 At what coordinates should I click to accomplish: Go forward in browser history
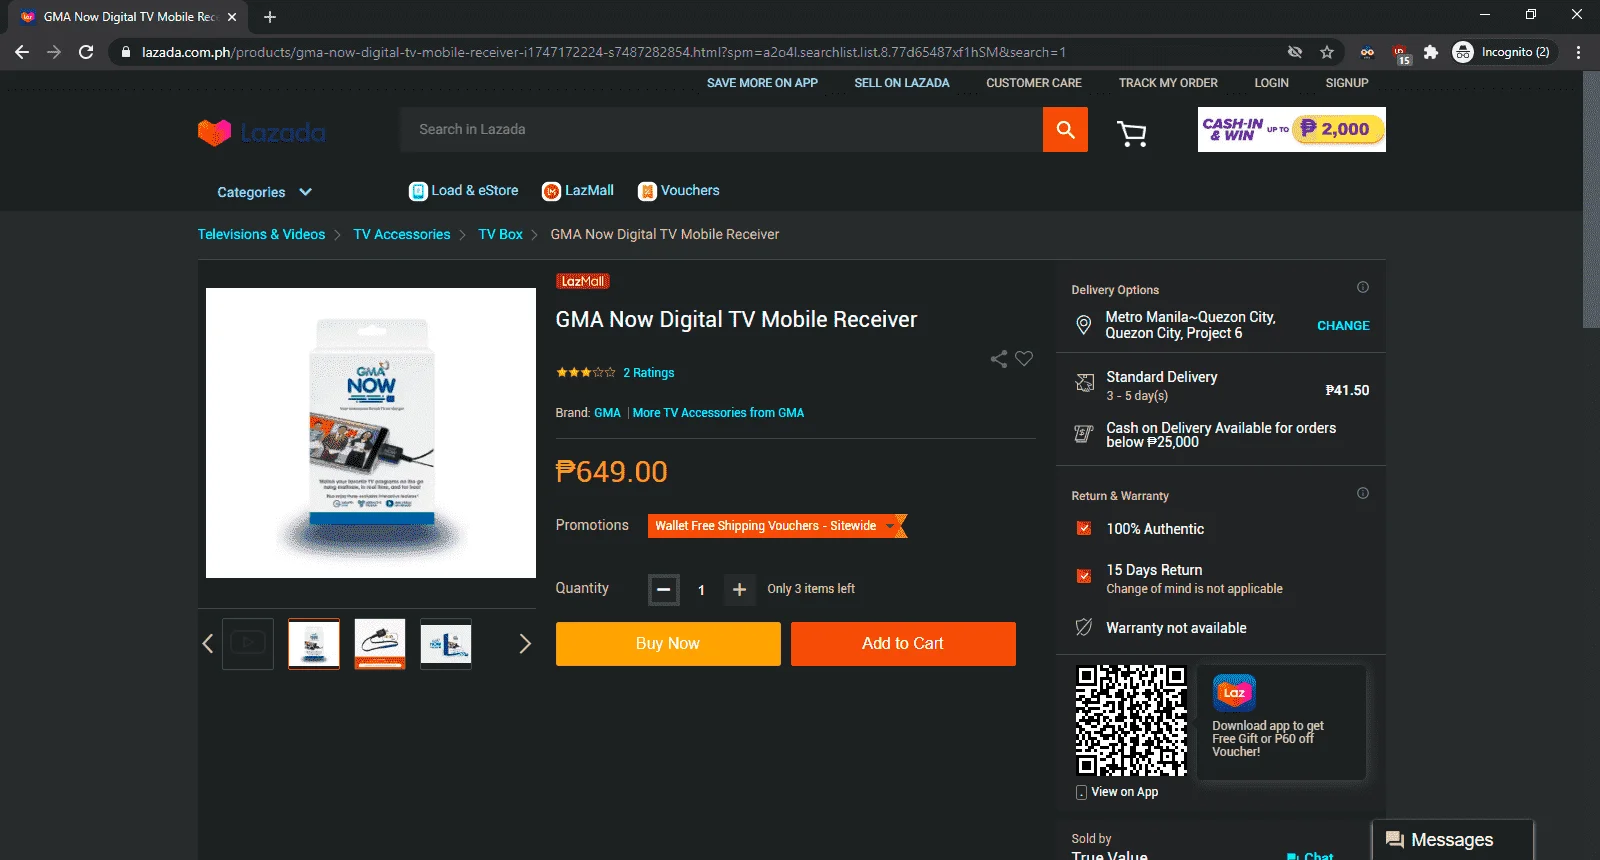click(x=54, y=52)
